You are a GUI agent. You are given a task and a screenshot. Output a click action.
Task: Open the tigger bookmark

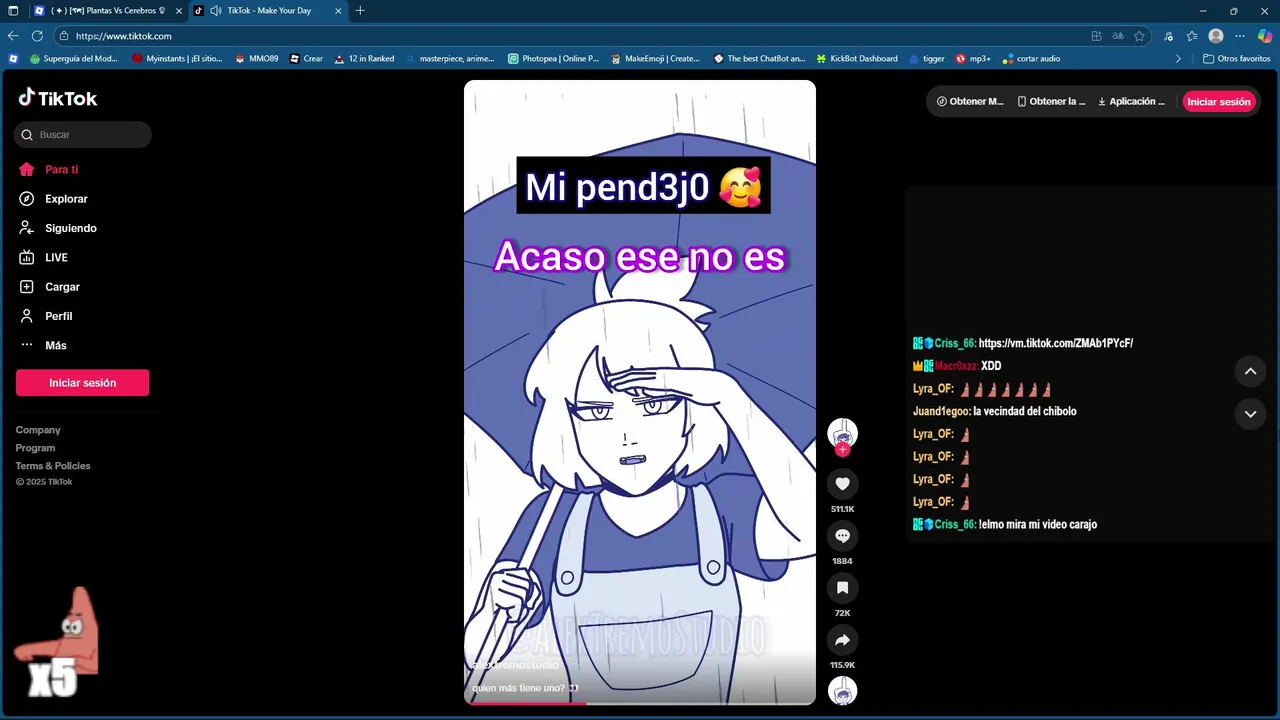pyautogui.click(x=927, y=59)
